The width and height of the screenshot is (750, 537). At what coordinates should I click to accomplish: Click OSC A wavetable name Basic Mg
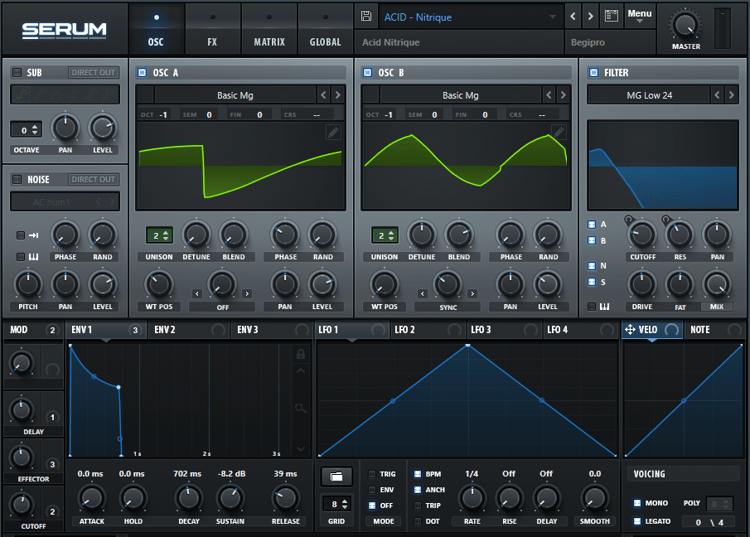click(x=235, y=95)
